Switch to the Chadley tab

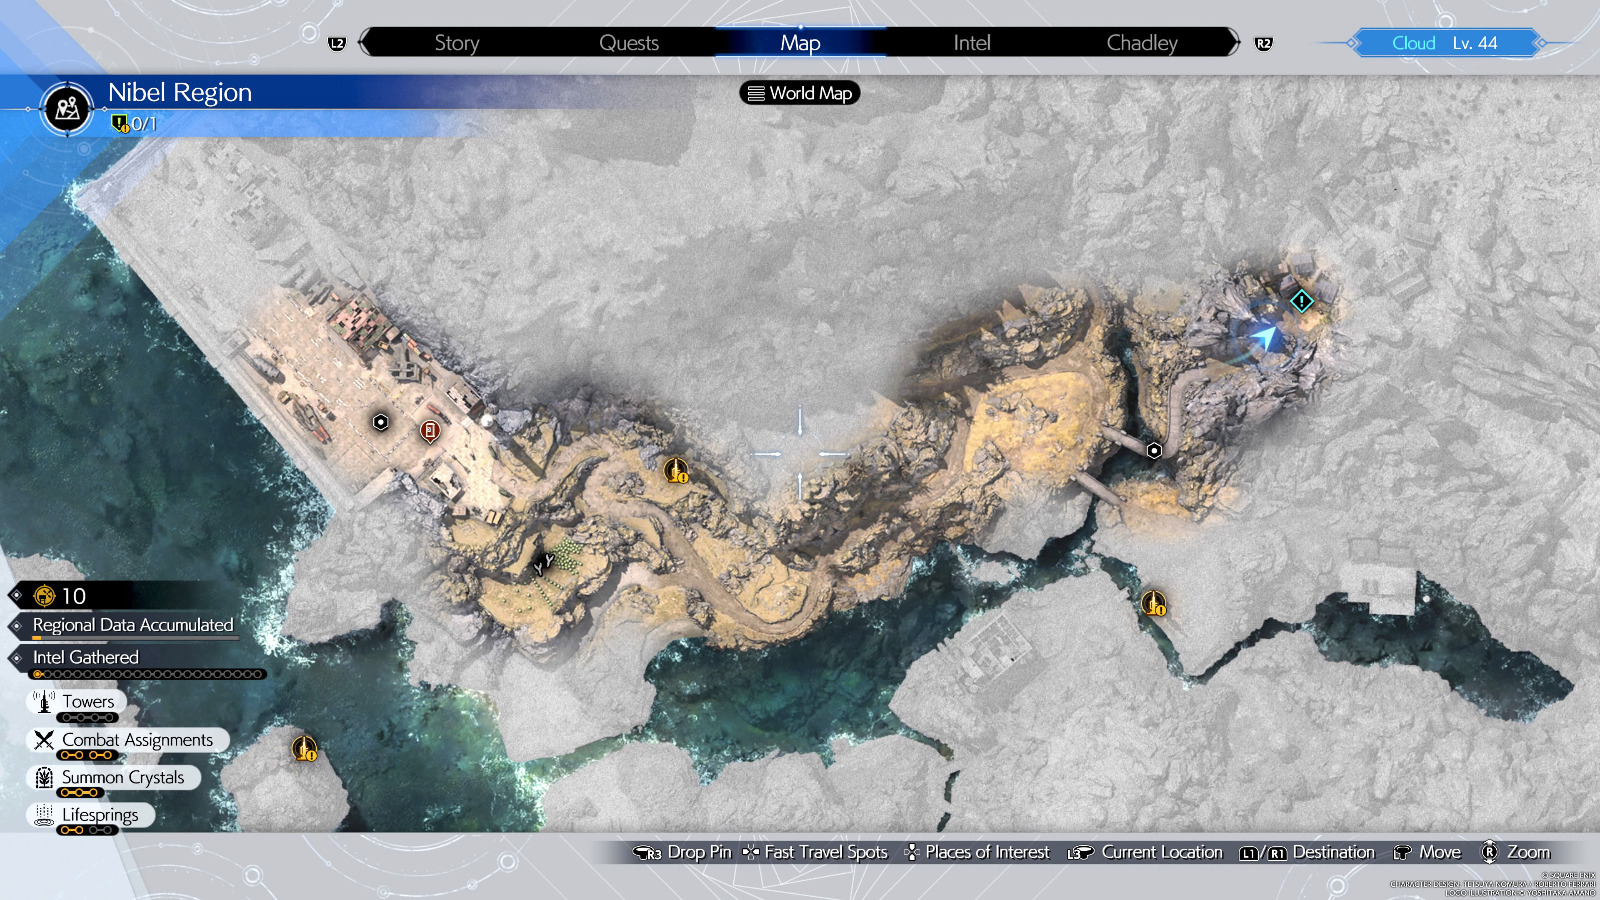pyautogui.click(x=1142, y=43)
